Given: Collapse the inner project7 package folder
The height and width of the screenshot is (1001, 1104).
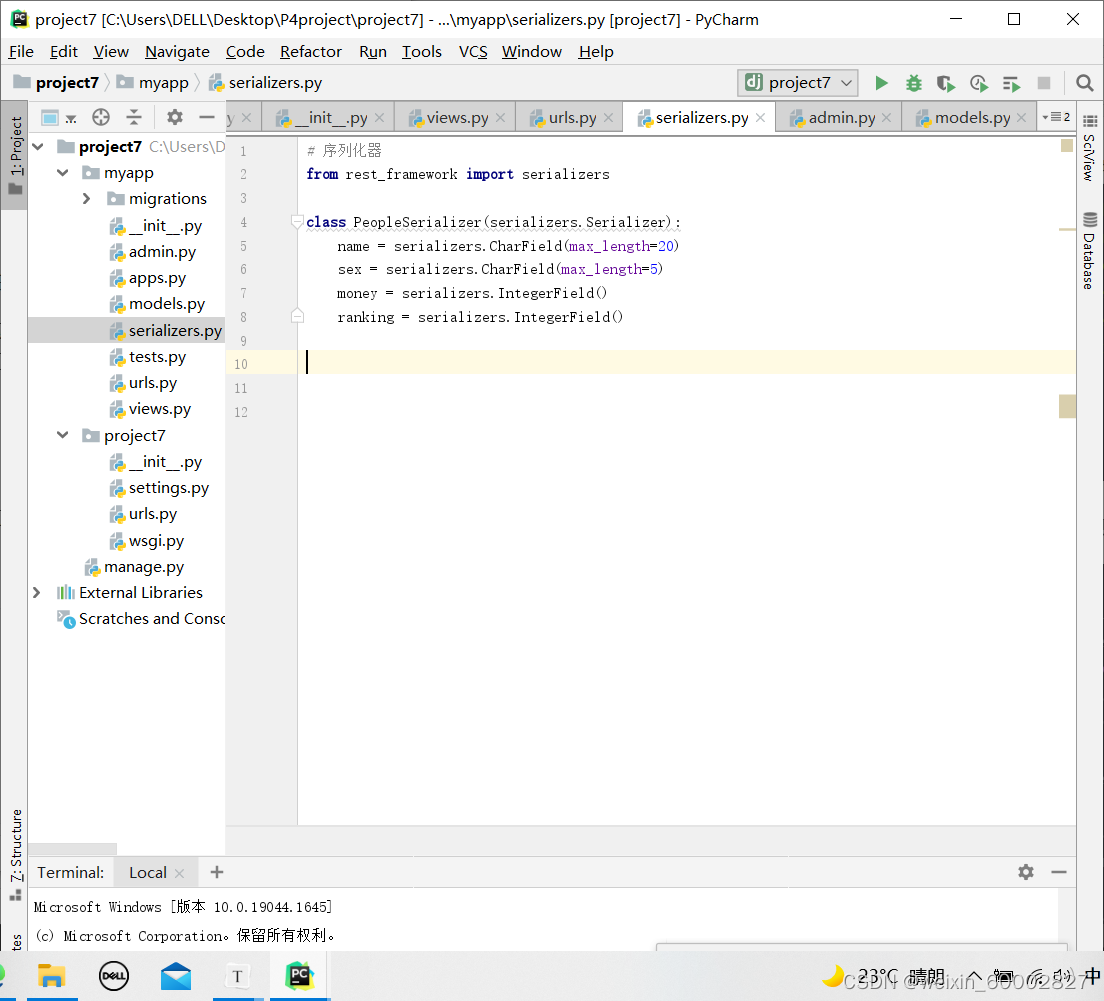Looking at the screenshot, I should point(63,435).
